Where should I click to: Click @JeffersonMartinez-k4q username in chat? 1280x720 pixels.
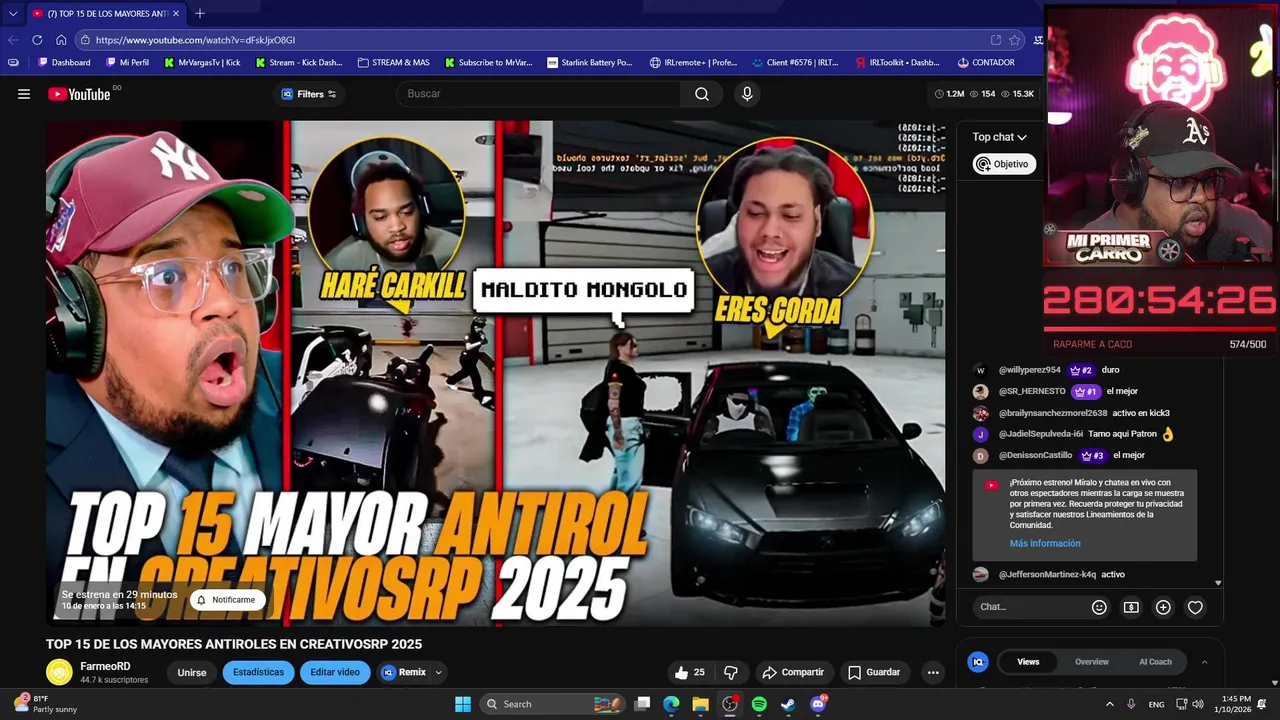(x=1047, y=575)
